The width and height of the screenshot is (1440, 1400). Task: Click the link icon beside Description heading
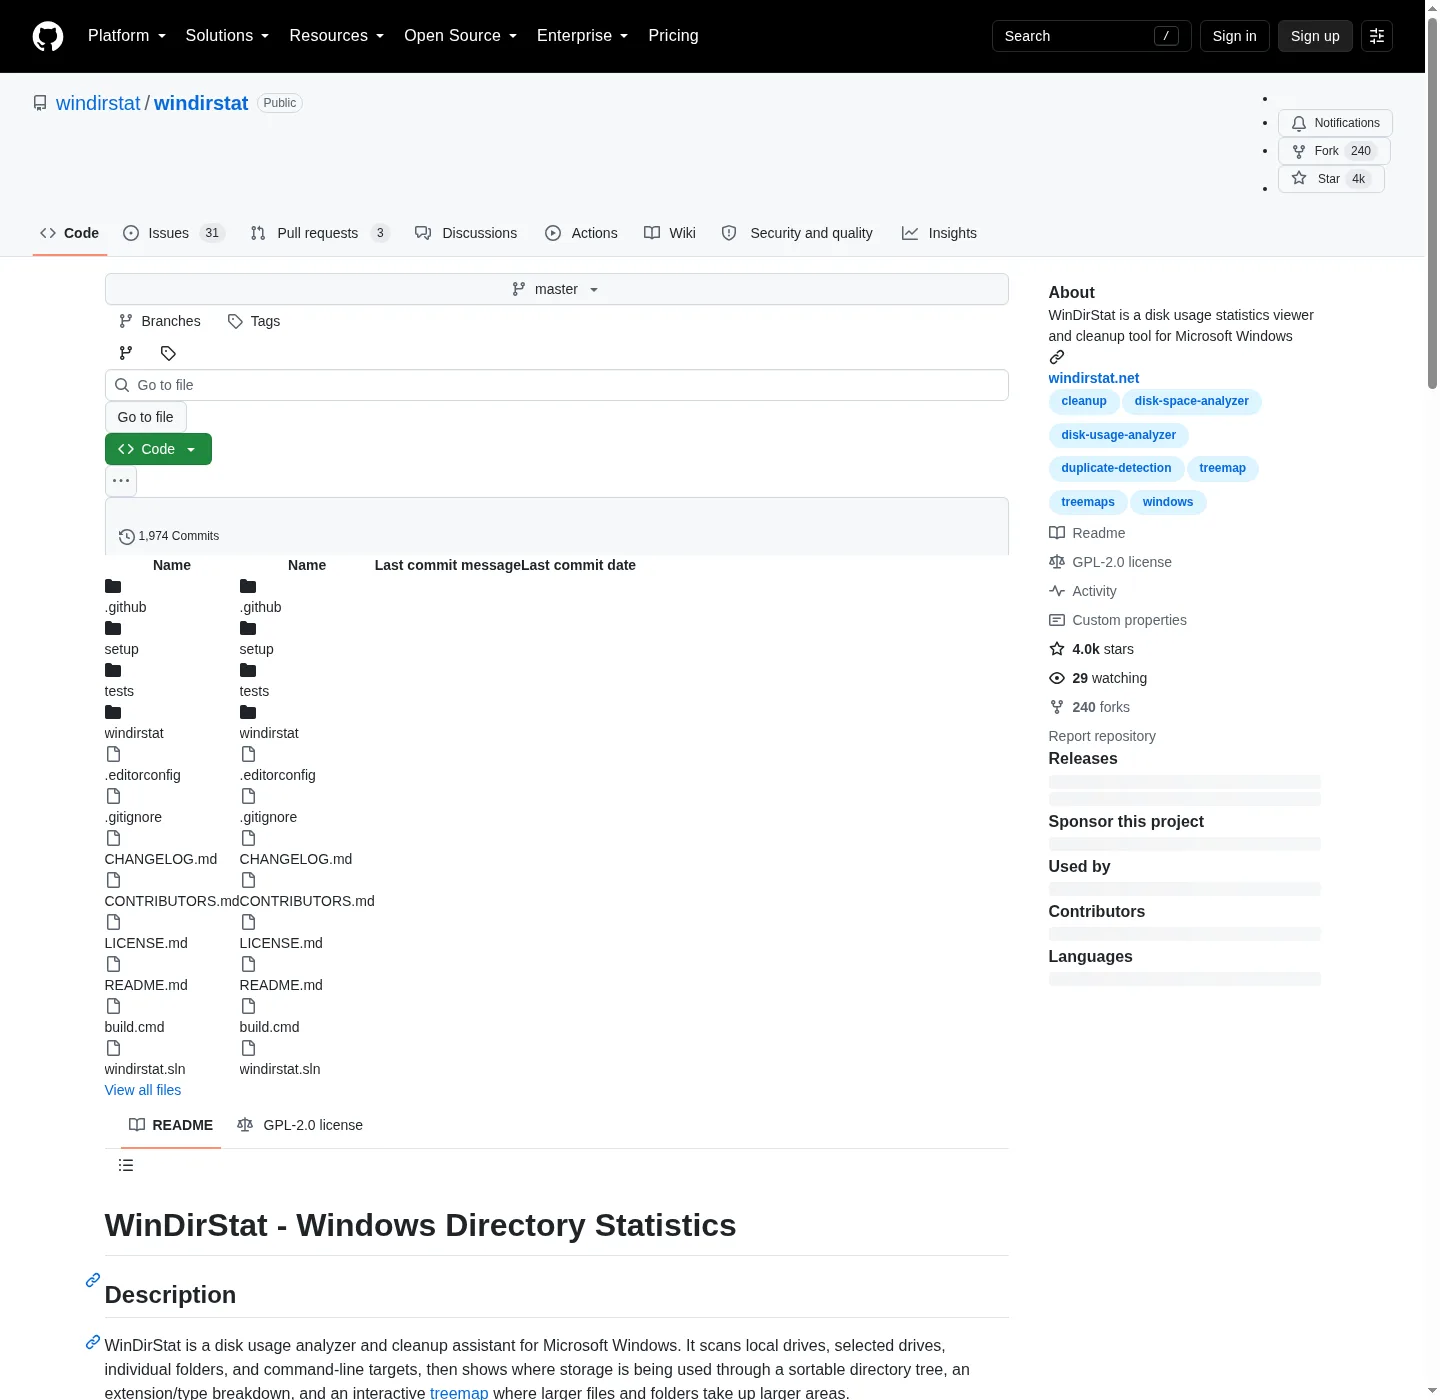pyautogui.click(x=93, y=1280)
